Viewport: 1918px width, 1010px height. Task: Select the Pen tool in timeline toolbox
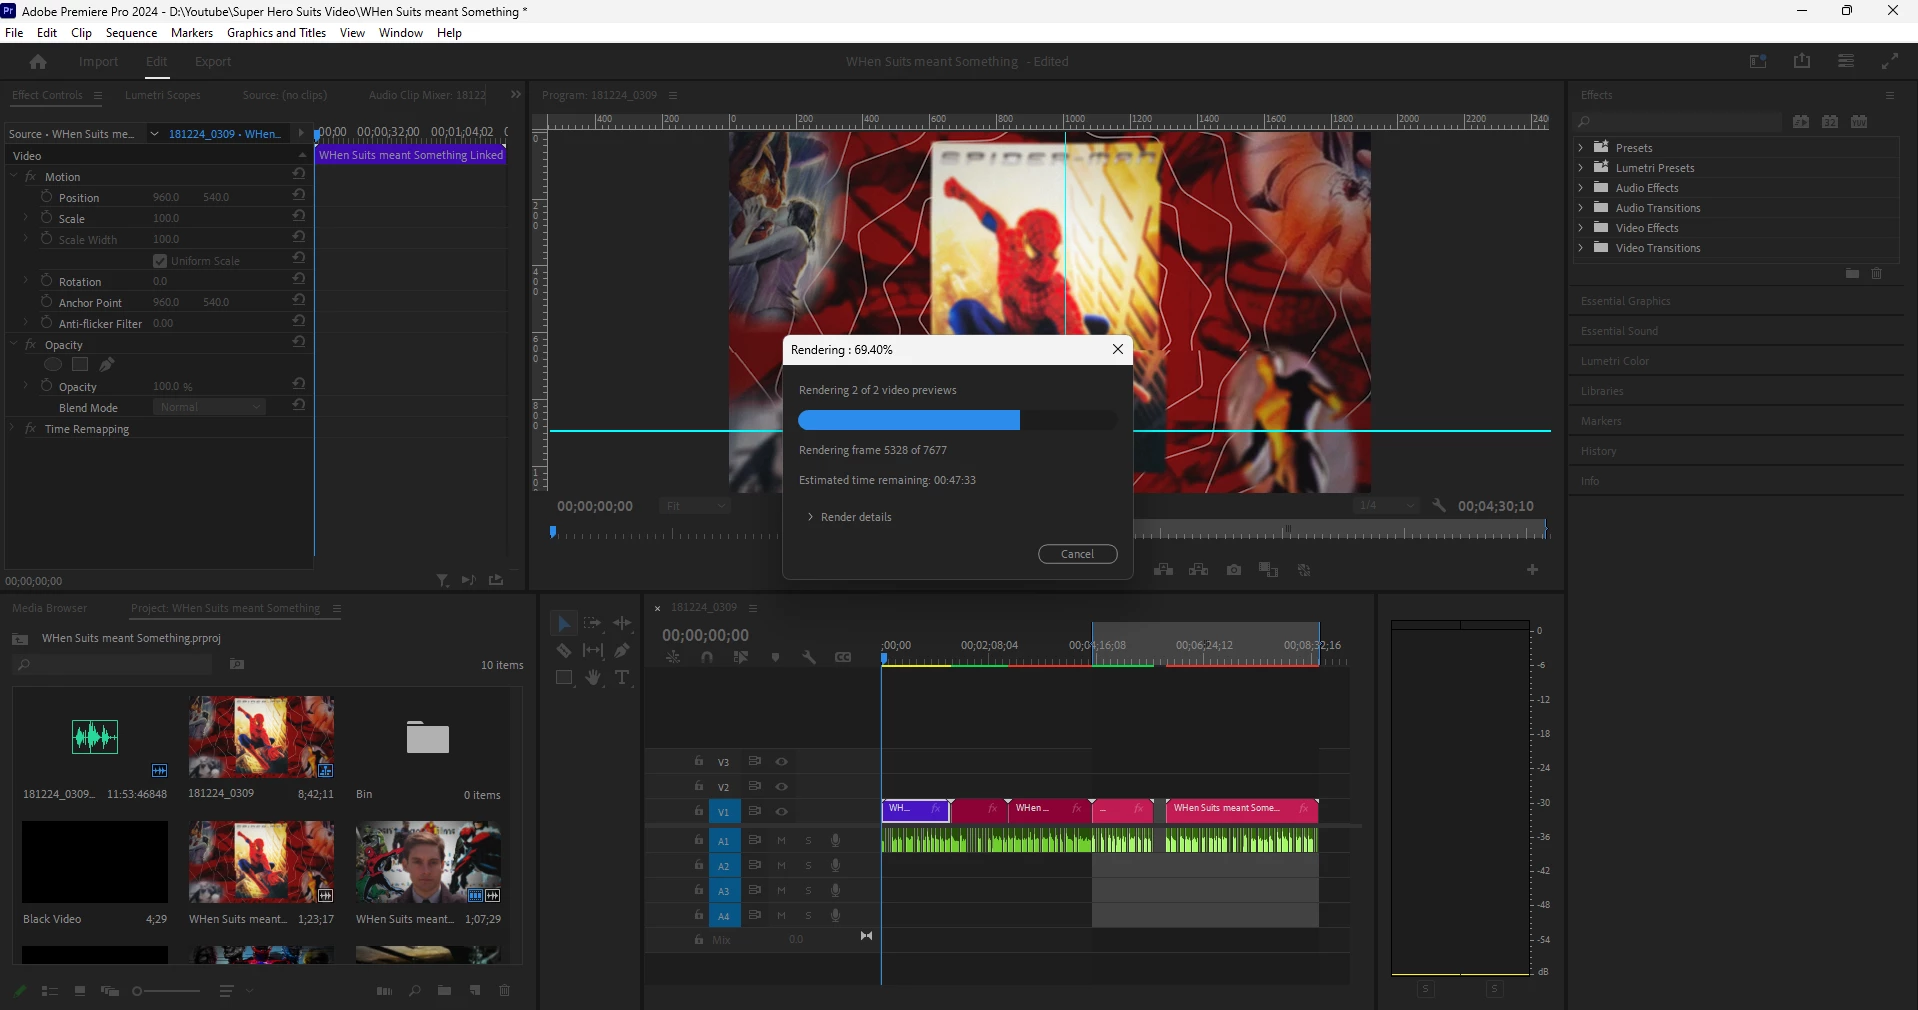(622, 650)
